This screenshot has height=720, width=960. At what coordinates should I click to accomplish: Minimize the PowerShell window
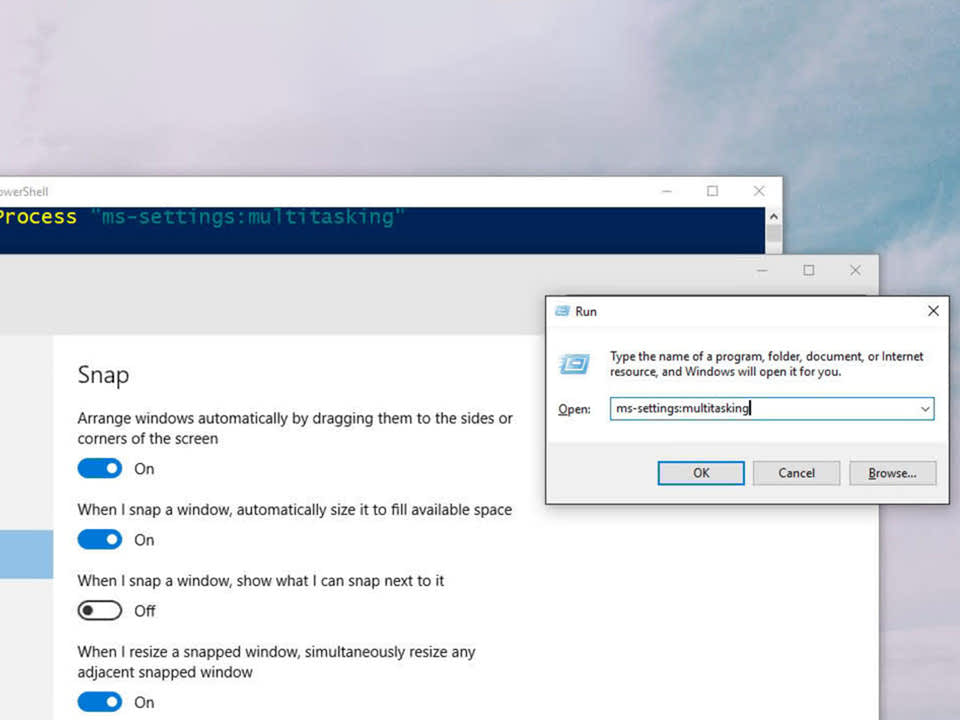666,191
